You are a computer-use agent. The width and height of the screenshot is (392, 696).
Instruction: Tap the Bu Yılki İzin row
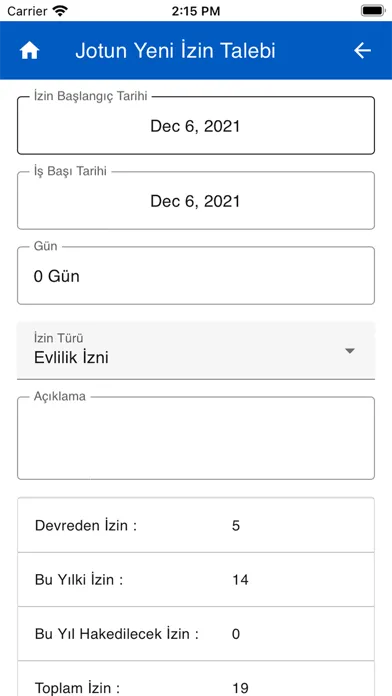click(196, 580)
